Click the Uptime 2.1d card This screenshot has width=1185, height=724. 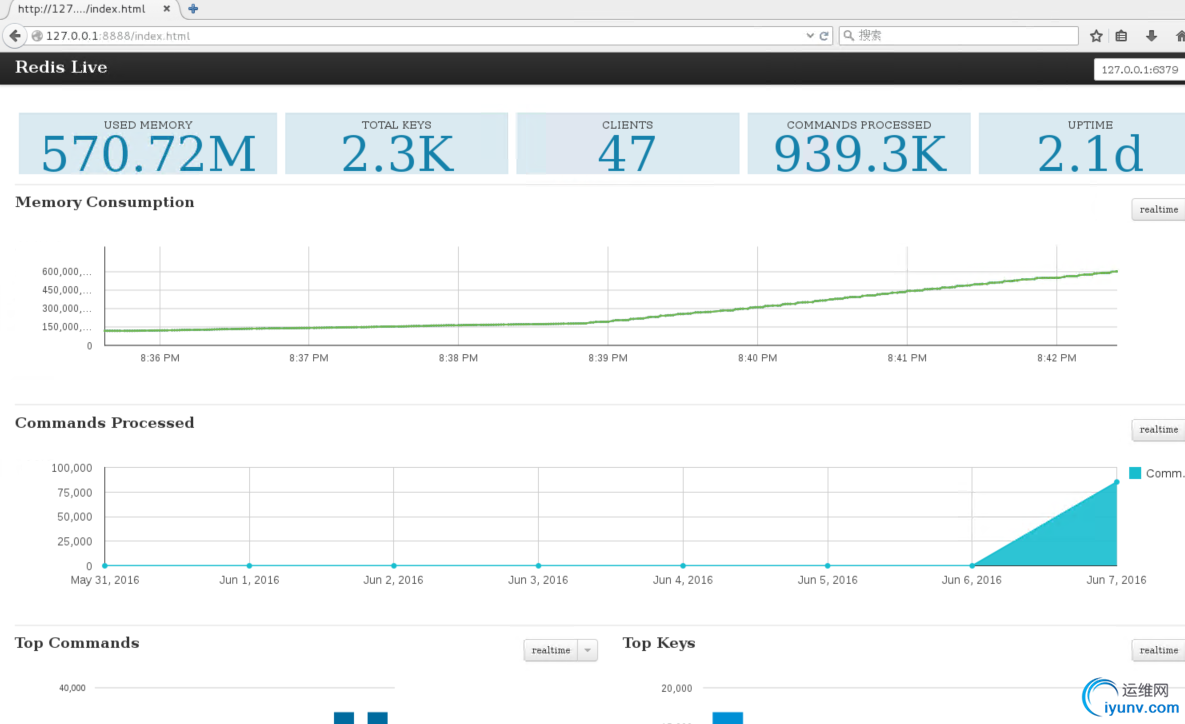pyautogui.click(x=1082, y=144)
